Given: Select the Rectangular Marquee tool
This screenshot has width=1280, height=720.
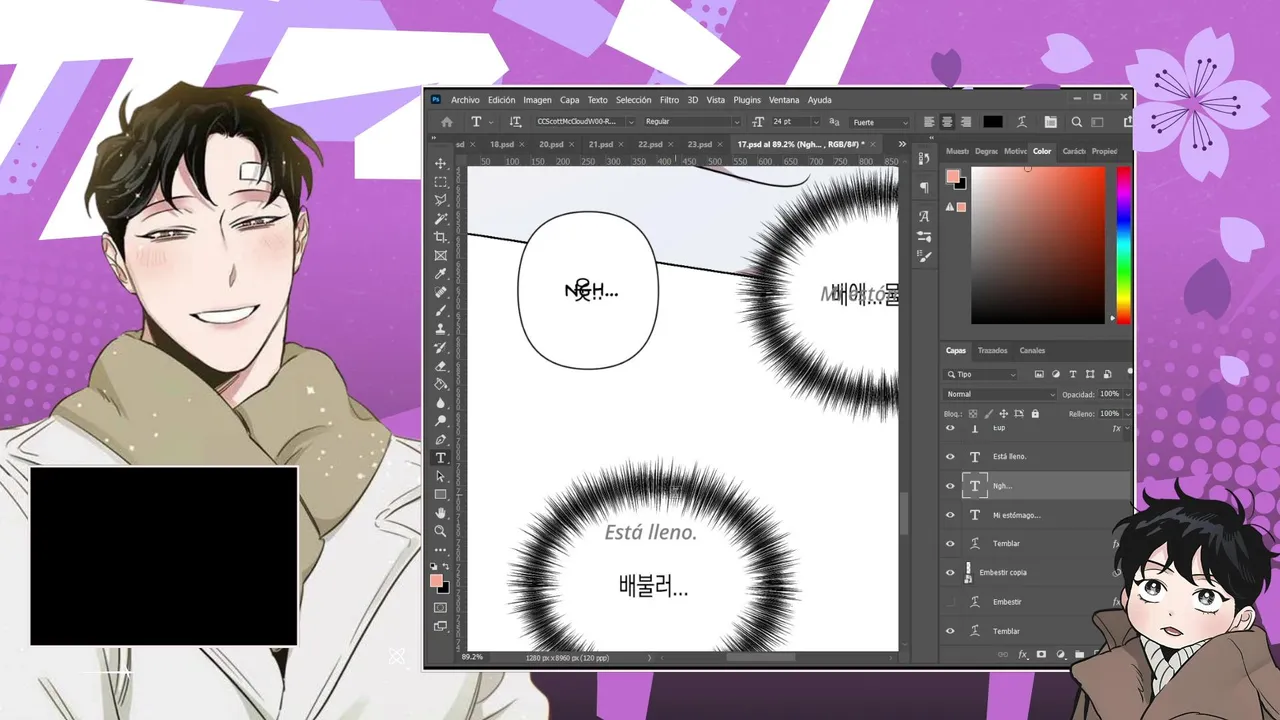Looking at the screenshot, I should 440,182.
